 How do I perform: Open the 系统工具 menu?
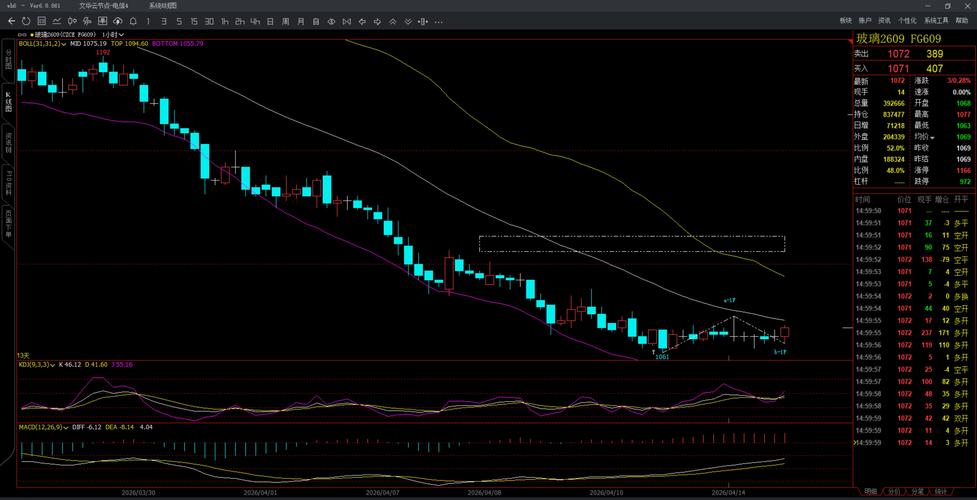(x=935, y=21)
